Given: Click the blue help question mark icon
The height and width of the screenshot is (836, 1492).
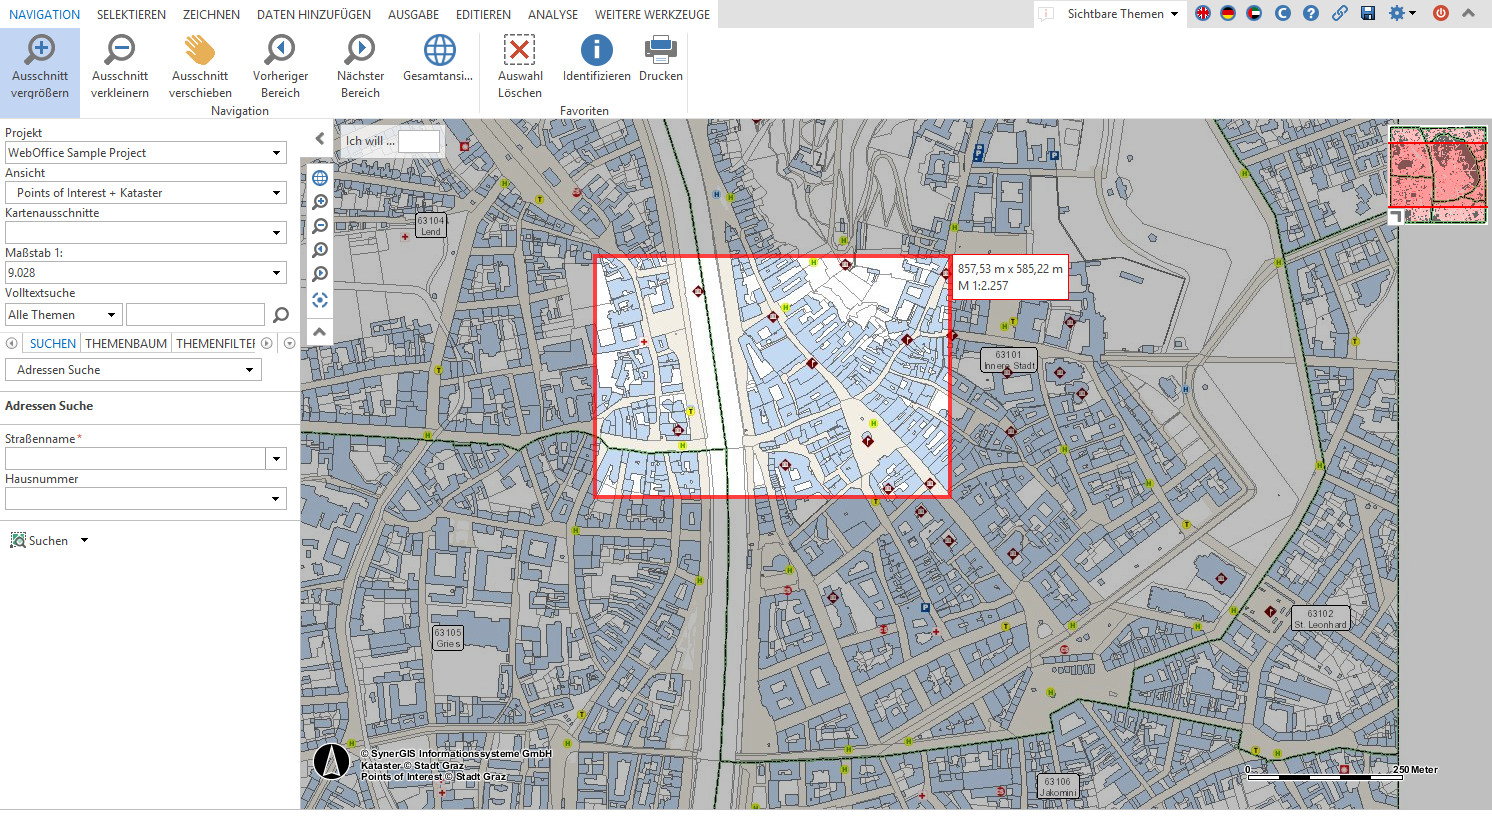Looking at the screenshot, I should tap(1311, 14).
